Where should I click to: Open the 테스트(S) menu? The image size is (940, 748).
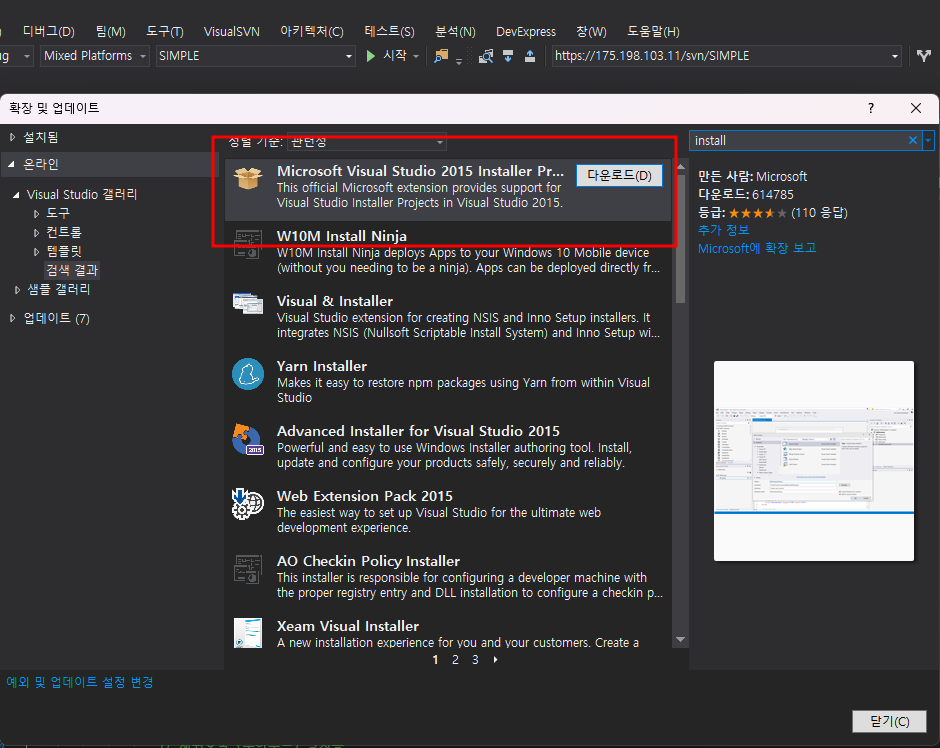click(389, 31)
